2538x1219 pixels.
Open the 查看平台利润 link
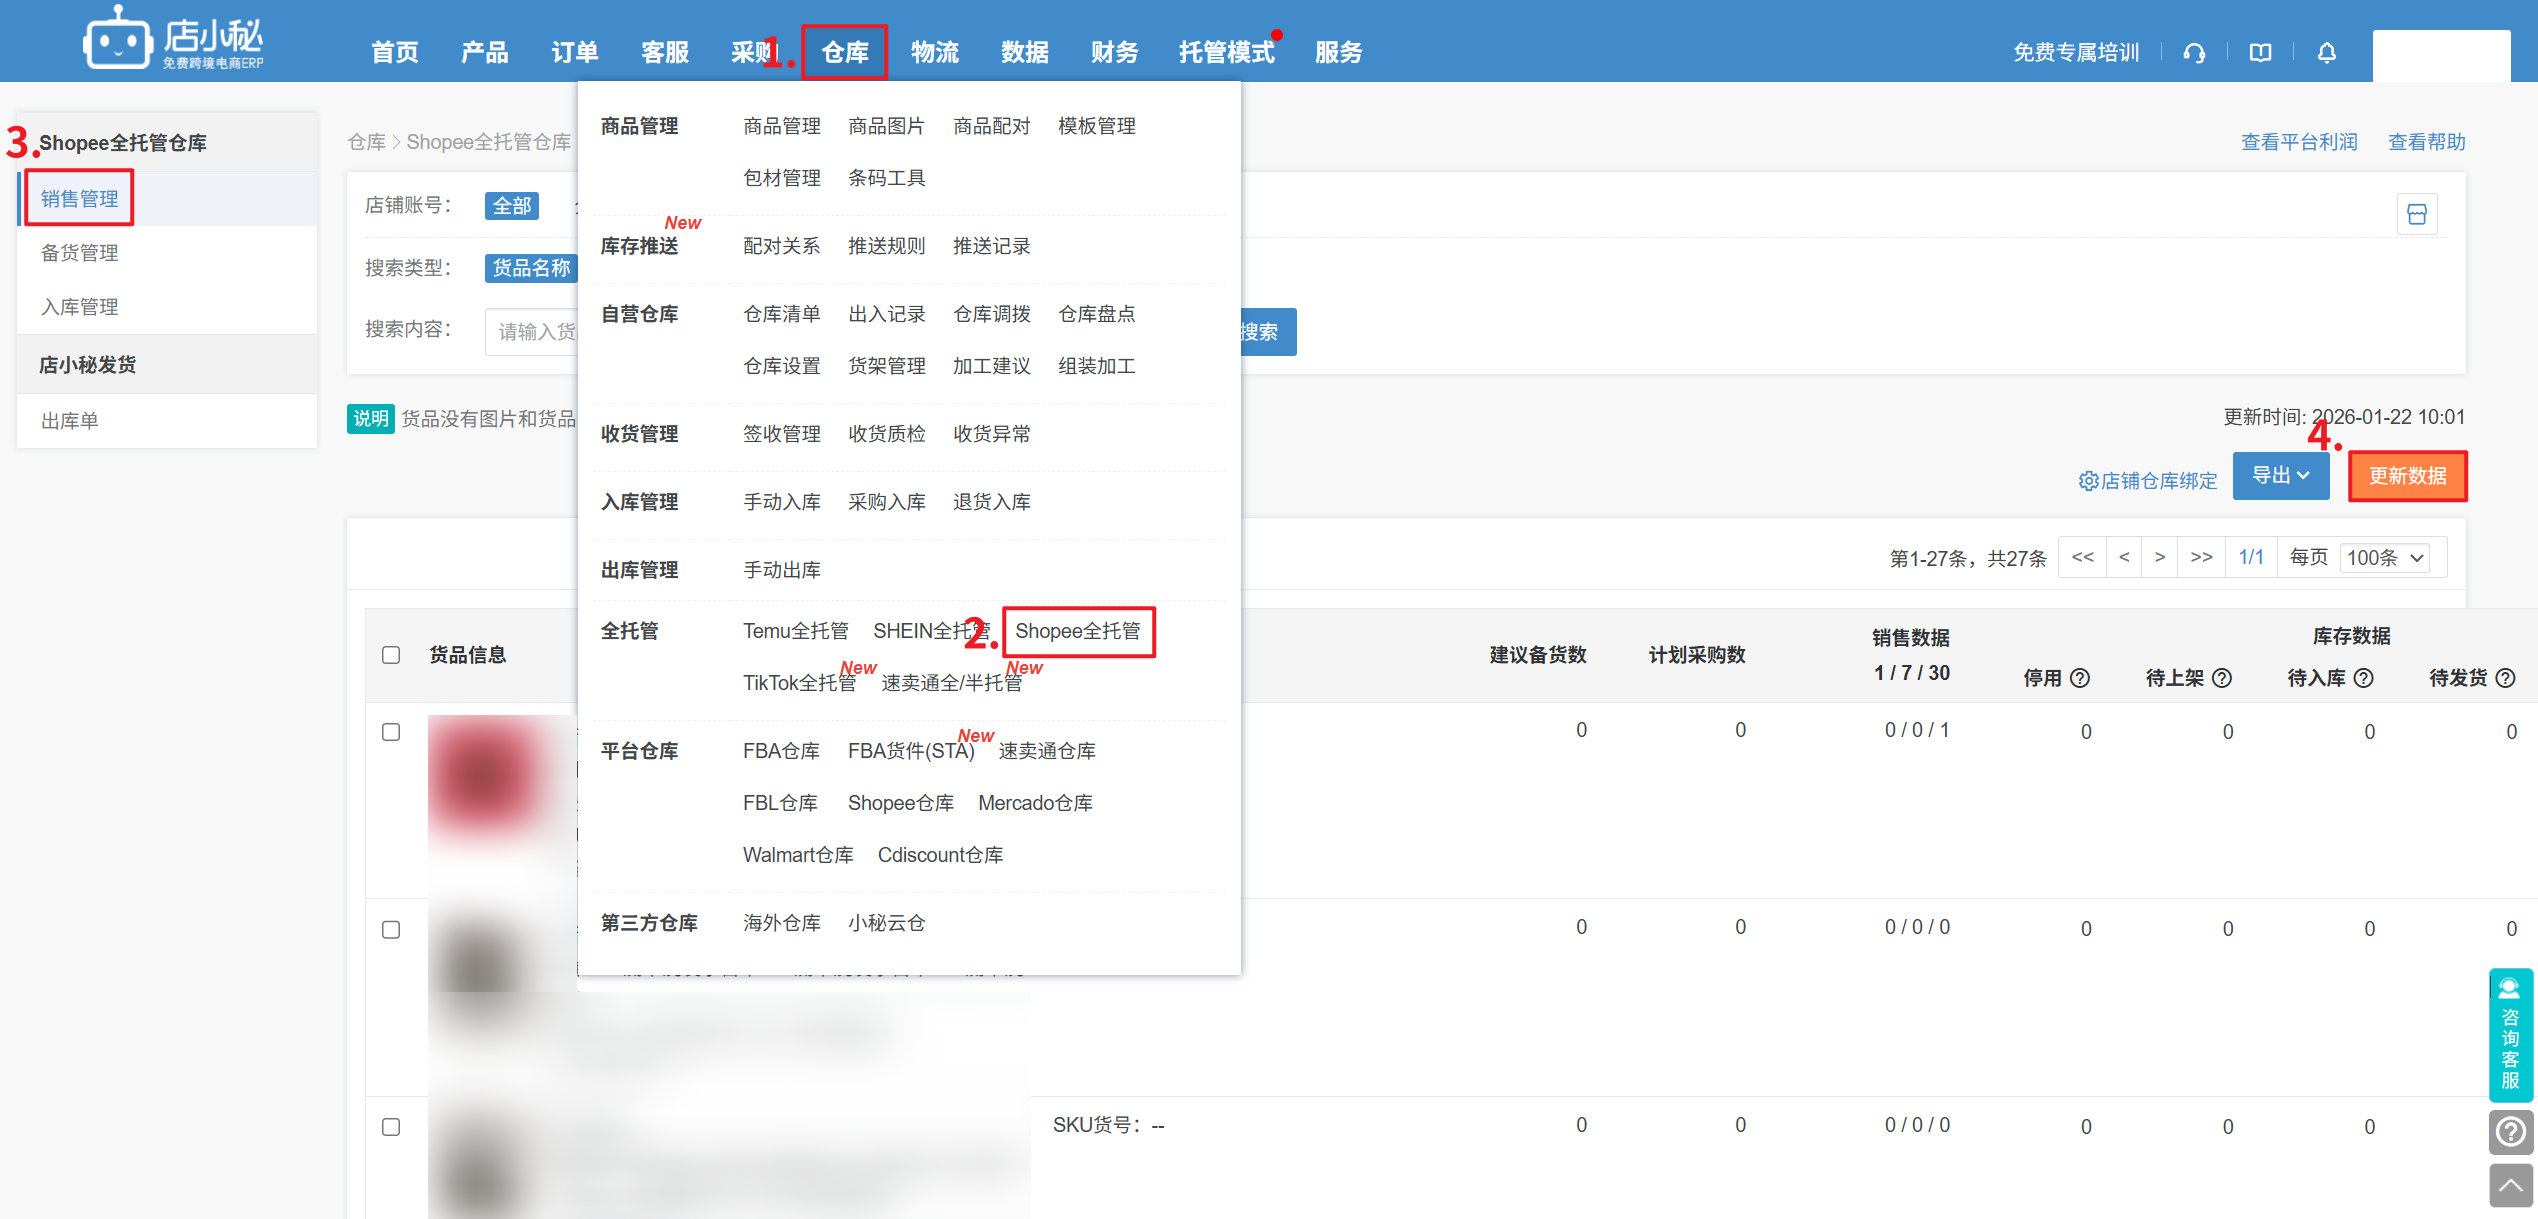tap(2298, 142)
